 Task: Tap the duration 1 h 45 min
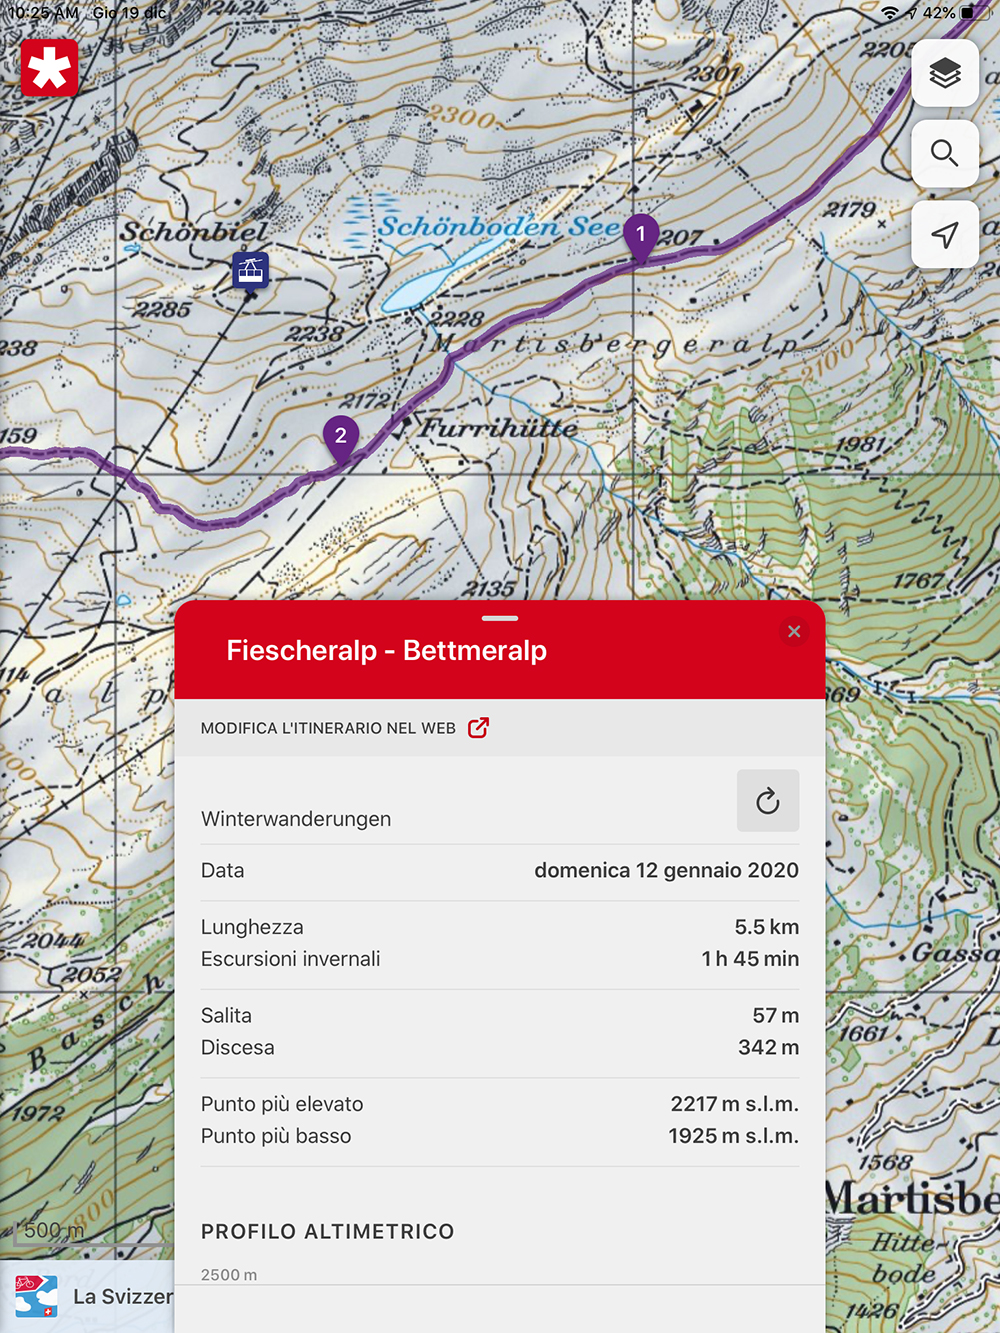750,959
